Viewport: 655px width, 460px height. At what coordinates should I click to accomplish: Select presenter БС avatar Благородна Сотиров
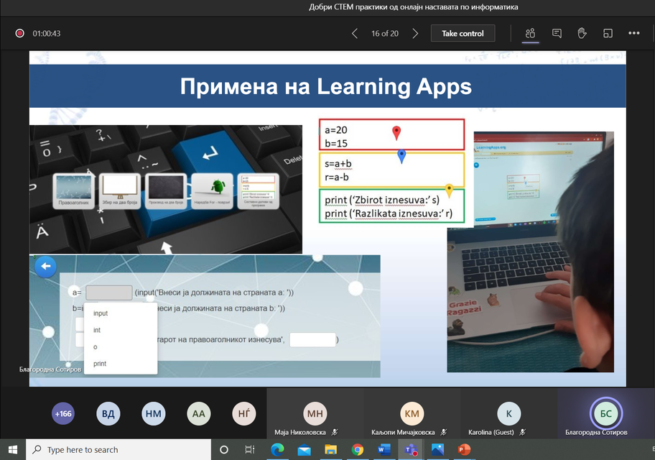click(606, 413)
